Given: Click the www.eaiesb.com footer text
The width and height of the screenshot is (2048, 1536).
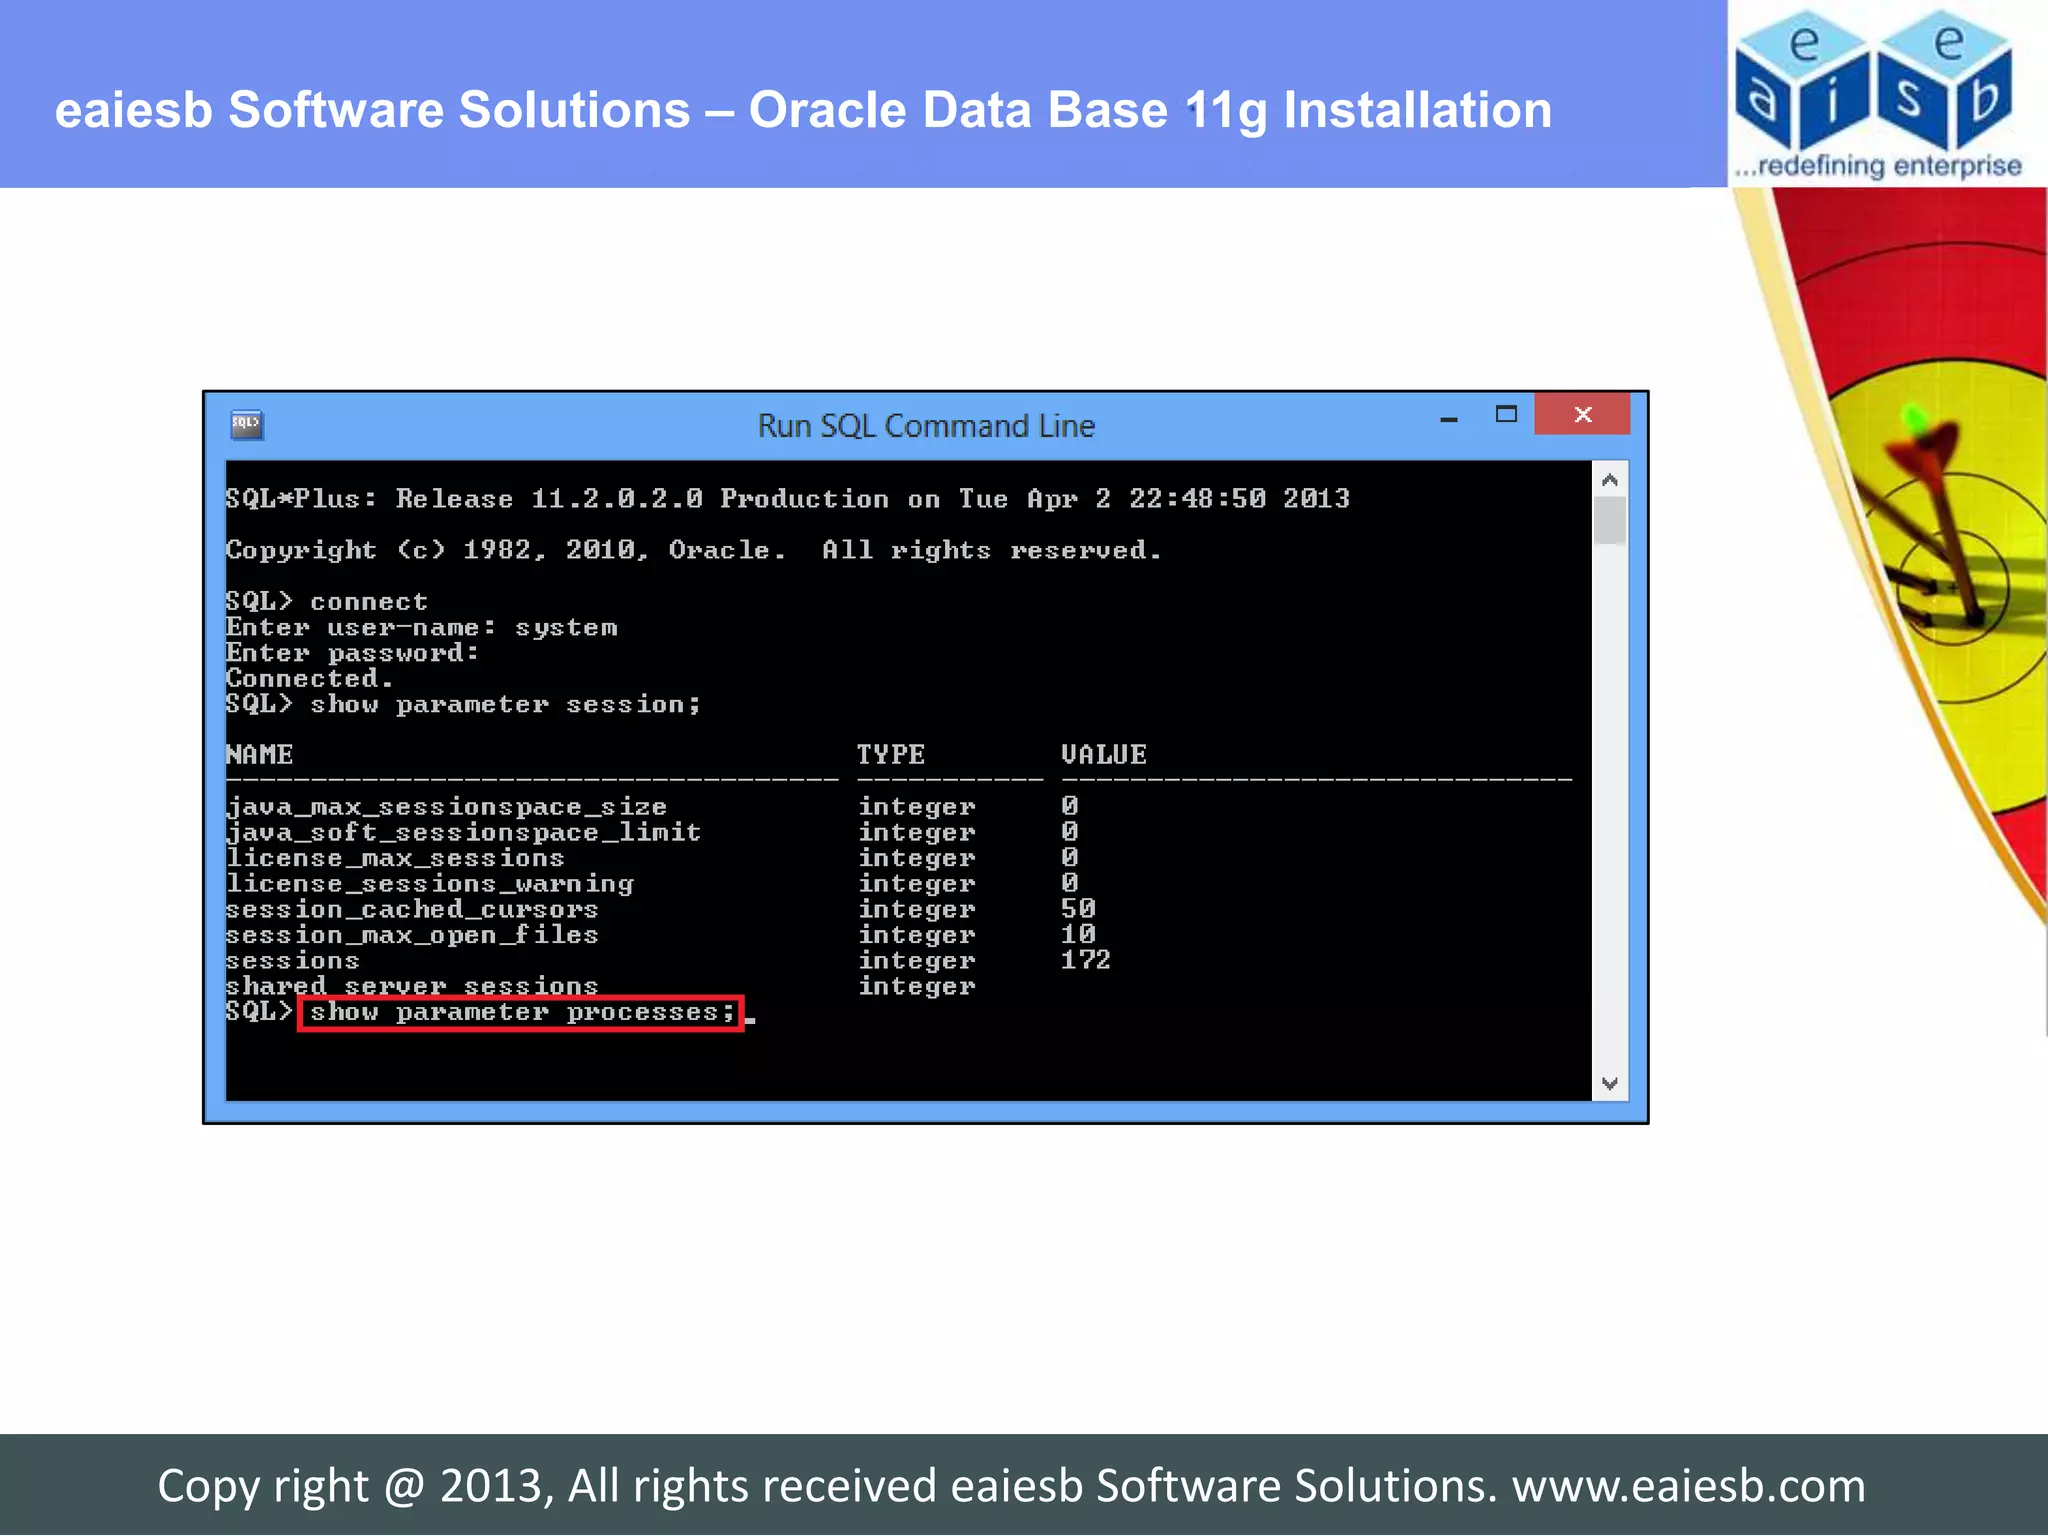Looking at the screenshot, I should point(1689,1486).
